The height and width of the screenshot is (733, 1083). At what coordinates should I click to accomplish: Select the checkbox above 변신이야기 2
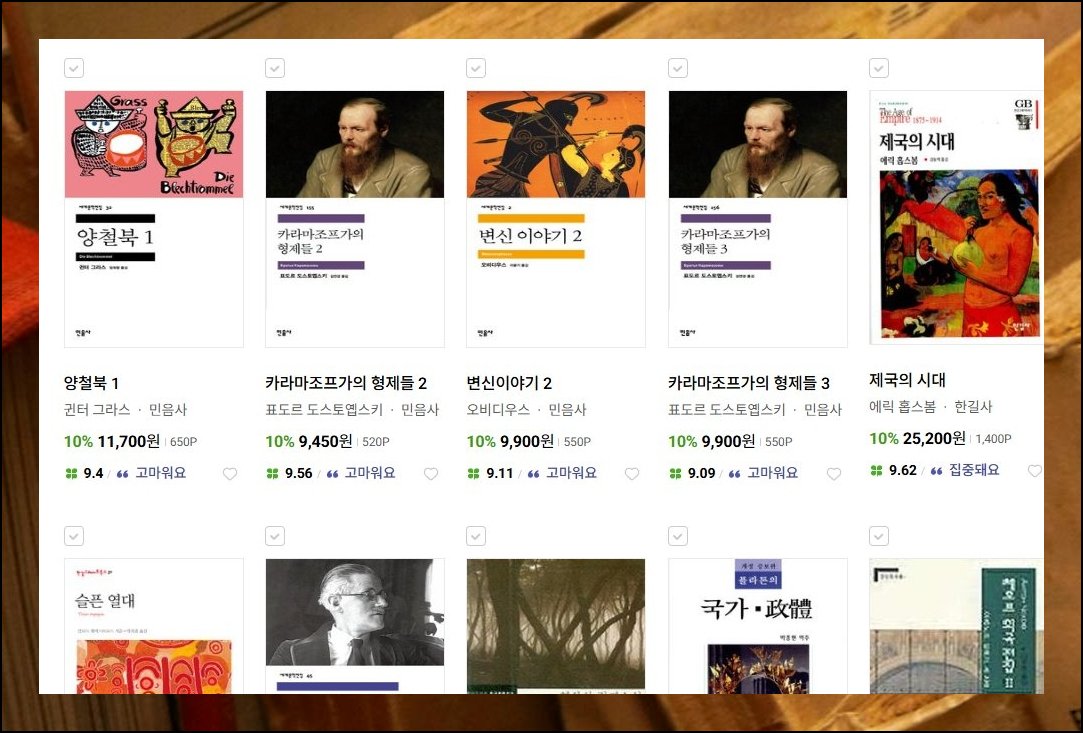[476, 68]
